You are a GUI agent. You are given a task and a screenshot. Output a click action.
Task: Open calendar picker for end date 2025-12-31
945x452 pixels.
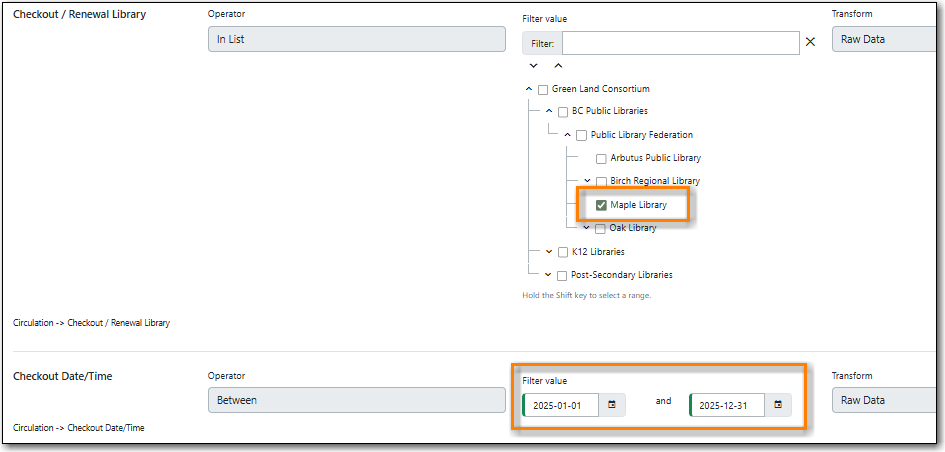pyautogui.click(x=777, y=405)
